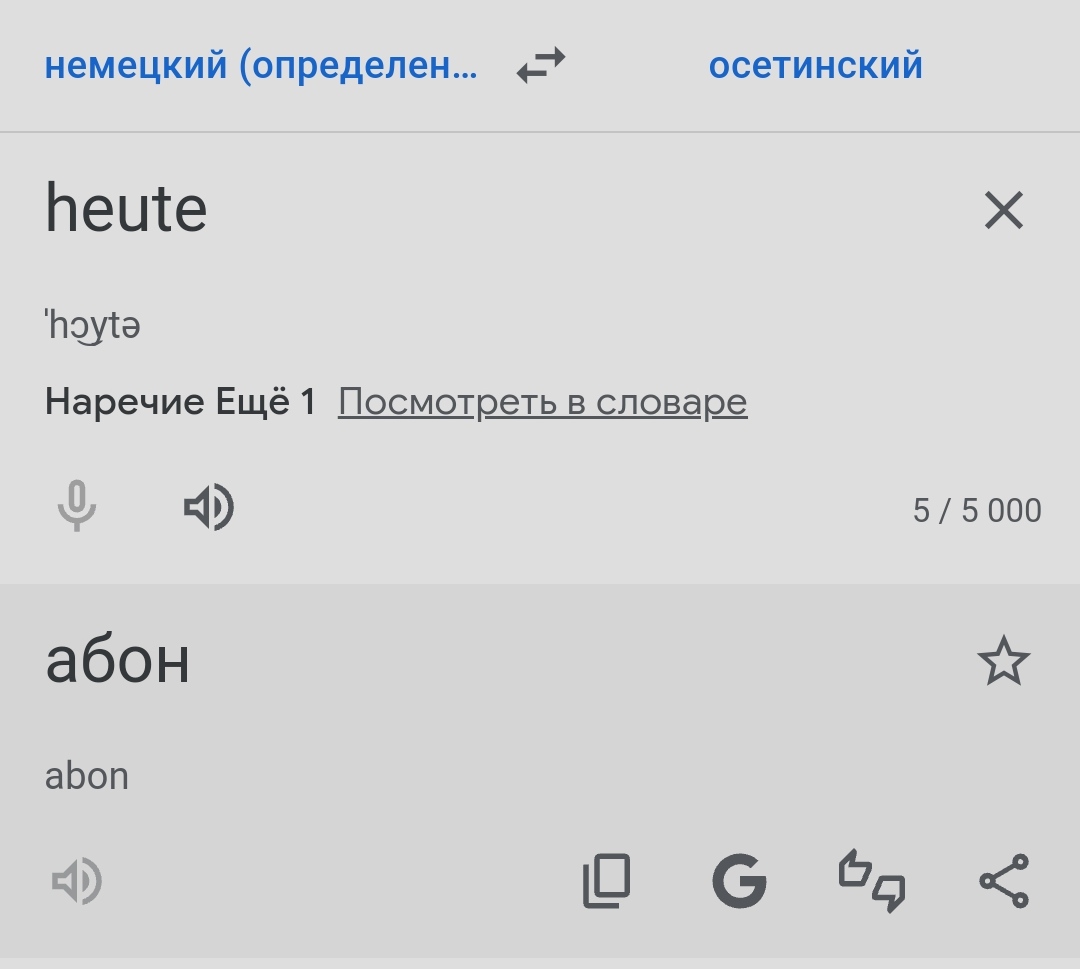Swap source and target languages

541,65
